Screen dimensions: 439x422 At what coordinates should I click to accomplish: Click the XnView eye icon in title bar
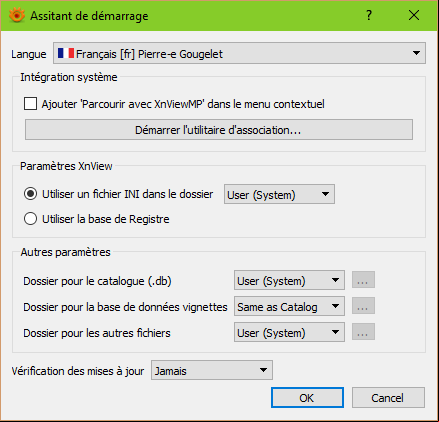pyautogui.click(x=17, y=15)
